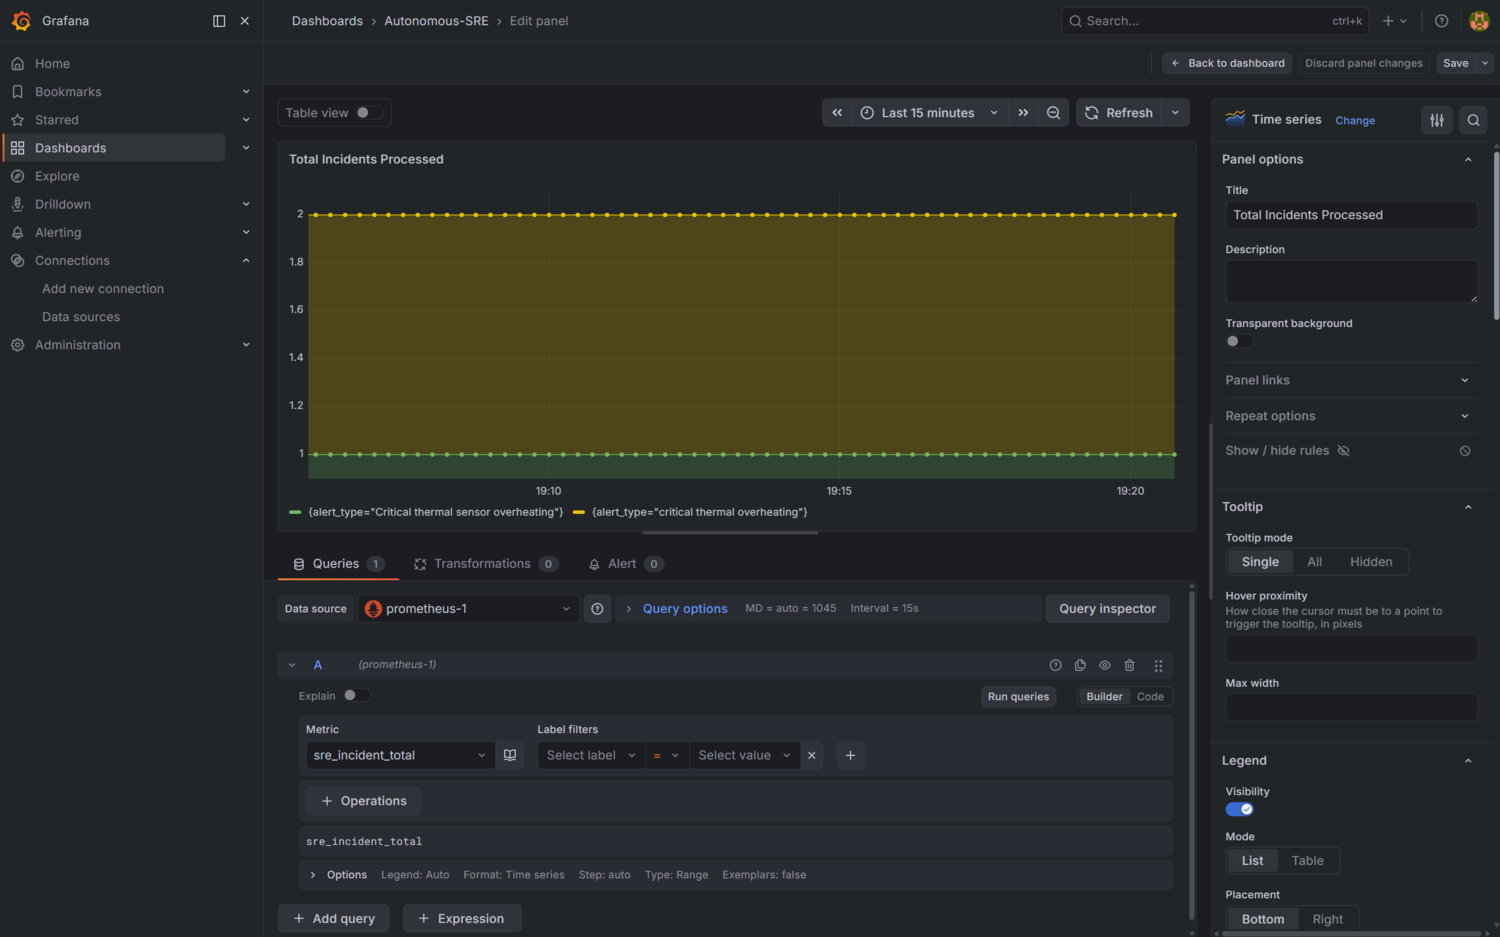The height and width of the screenshot is (937, 1500).
Task: Expand the query Options row
Action: (x=736, y=875)
